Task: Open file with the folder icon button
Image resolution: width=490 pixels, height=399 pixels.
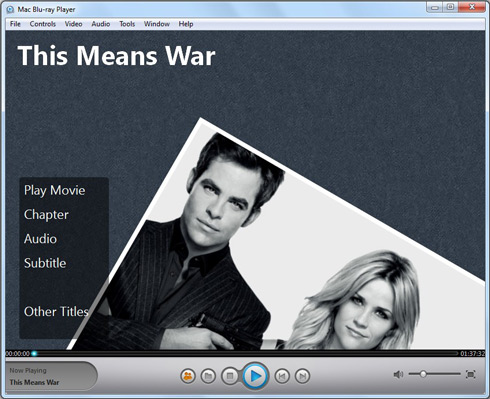Action: tap(208, 376)
